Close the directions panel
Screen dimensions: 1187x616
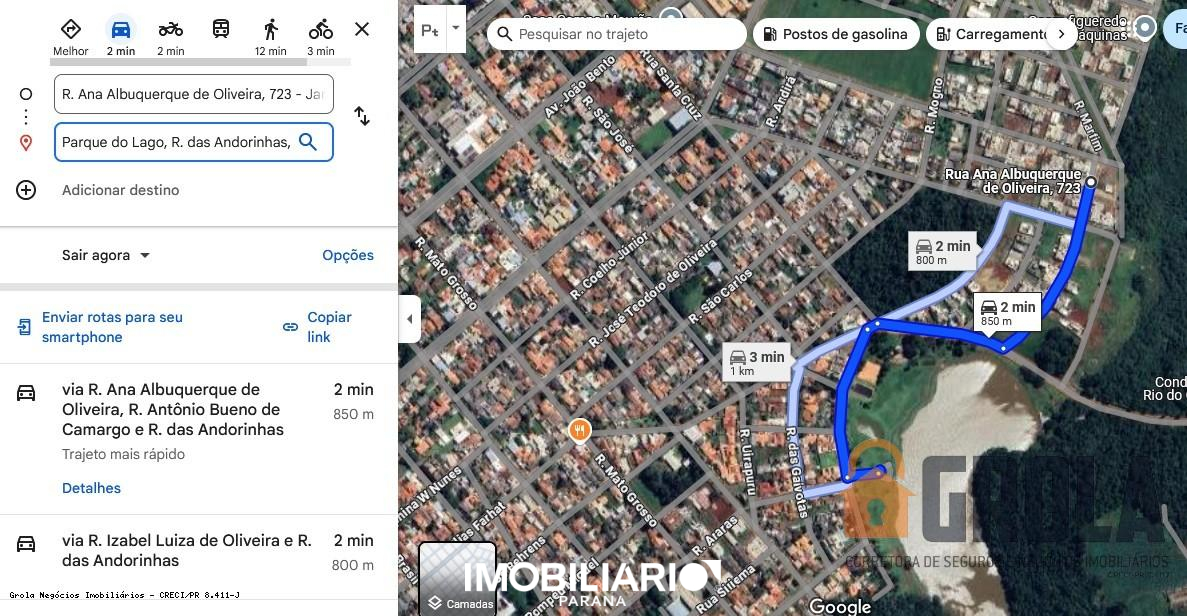click(x=362, y=30)
